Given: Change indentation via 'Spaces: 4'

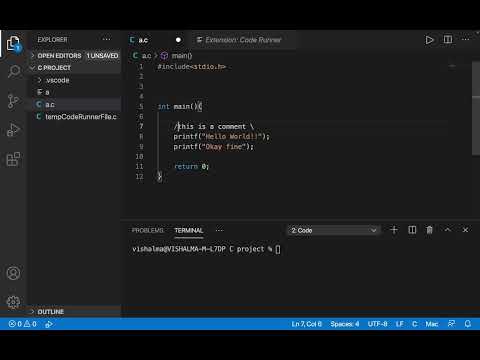Looking at the screenshot, I should (x=345, y=324).
